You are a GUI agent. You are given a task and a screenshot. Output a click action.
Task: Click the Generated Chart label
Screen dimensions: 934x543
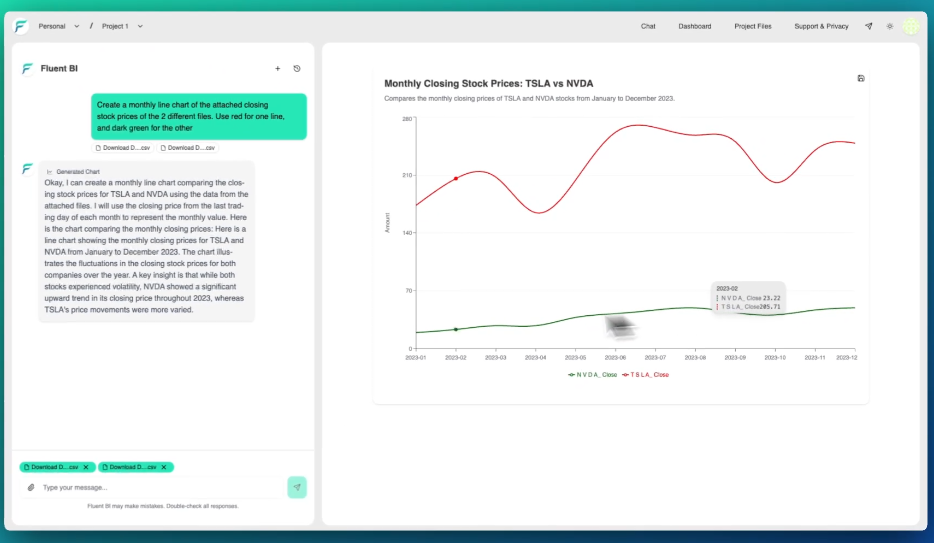pos(78,171)
